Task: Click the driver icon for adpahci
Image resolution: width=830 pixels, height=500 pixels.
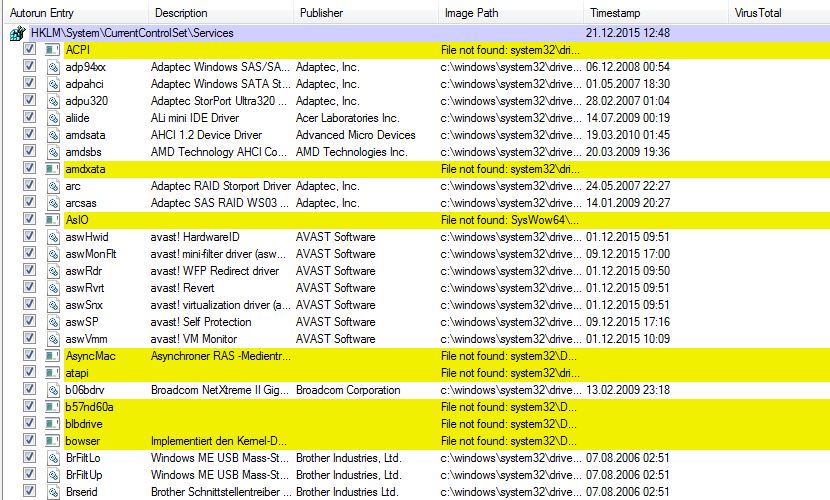Action: coord(52,84)
